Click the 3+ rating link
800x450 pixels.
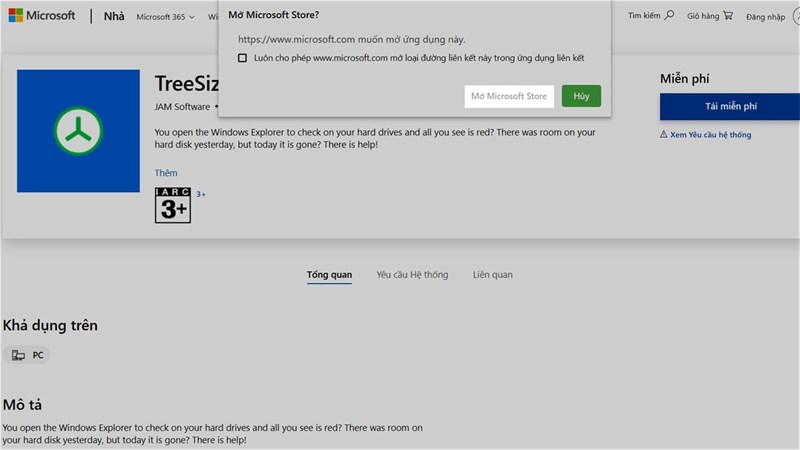[x=201, y=194]
